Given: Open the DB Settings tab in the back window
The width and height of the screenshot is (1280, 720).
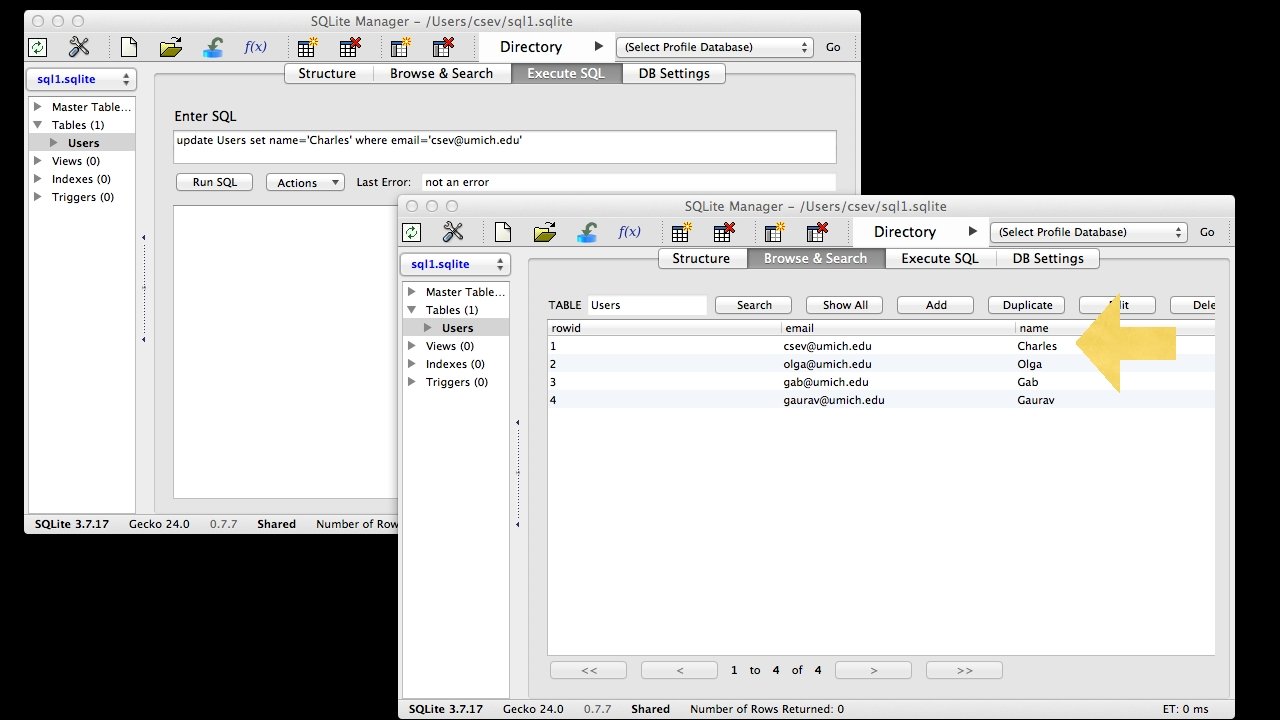Looking at the screenshot, I should click(x=674, y=73).
